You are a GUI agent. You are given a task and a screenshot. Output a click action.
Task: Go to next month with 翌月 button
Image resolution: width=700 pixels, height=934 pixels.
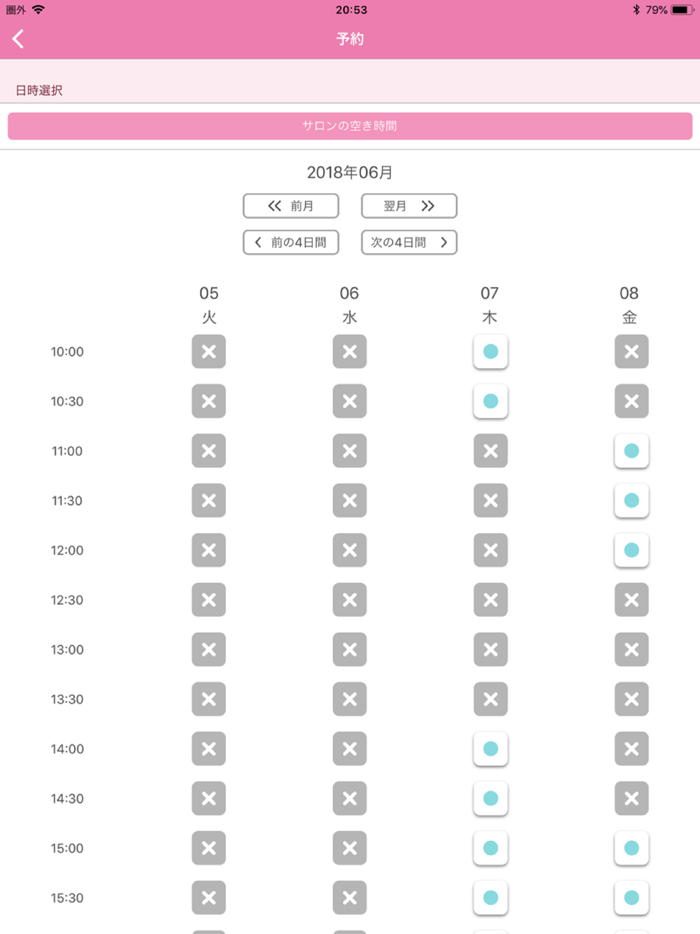coord(409,206)
